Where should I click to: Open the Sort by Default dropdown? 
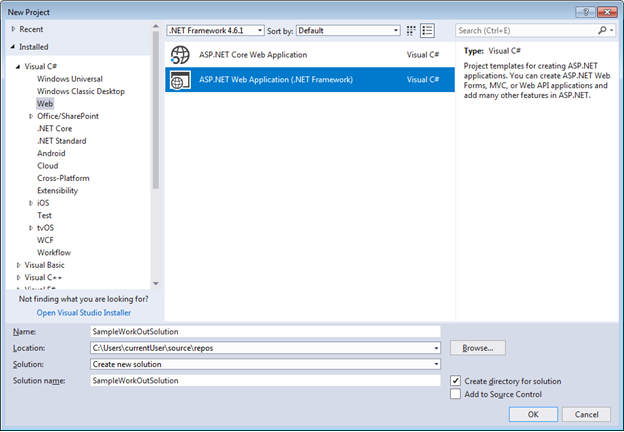point(348,30)
